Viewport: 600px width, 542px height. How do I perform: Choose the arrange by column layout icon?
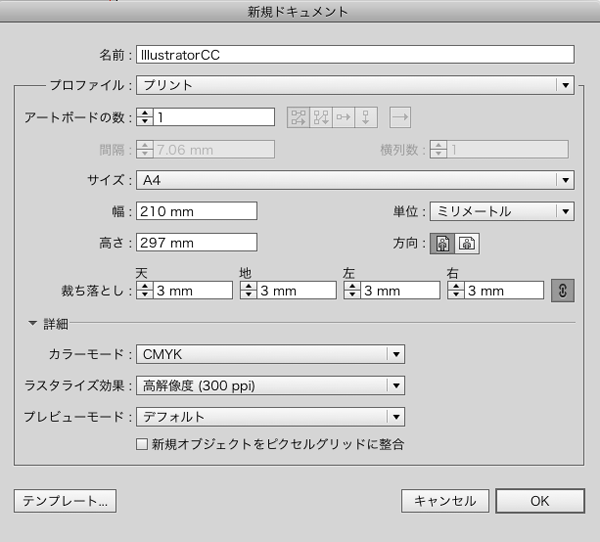pos(367,117)
